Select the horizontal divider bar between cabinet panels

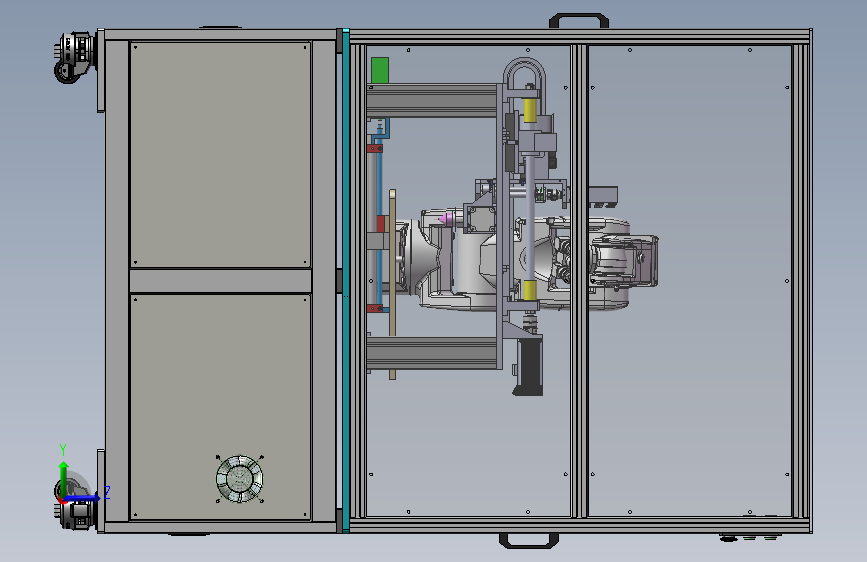point(221,281)
